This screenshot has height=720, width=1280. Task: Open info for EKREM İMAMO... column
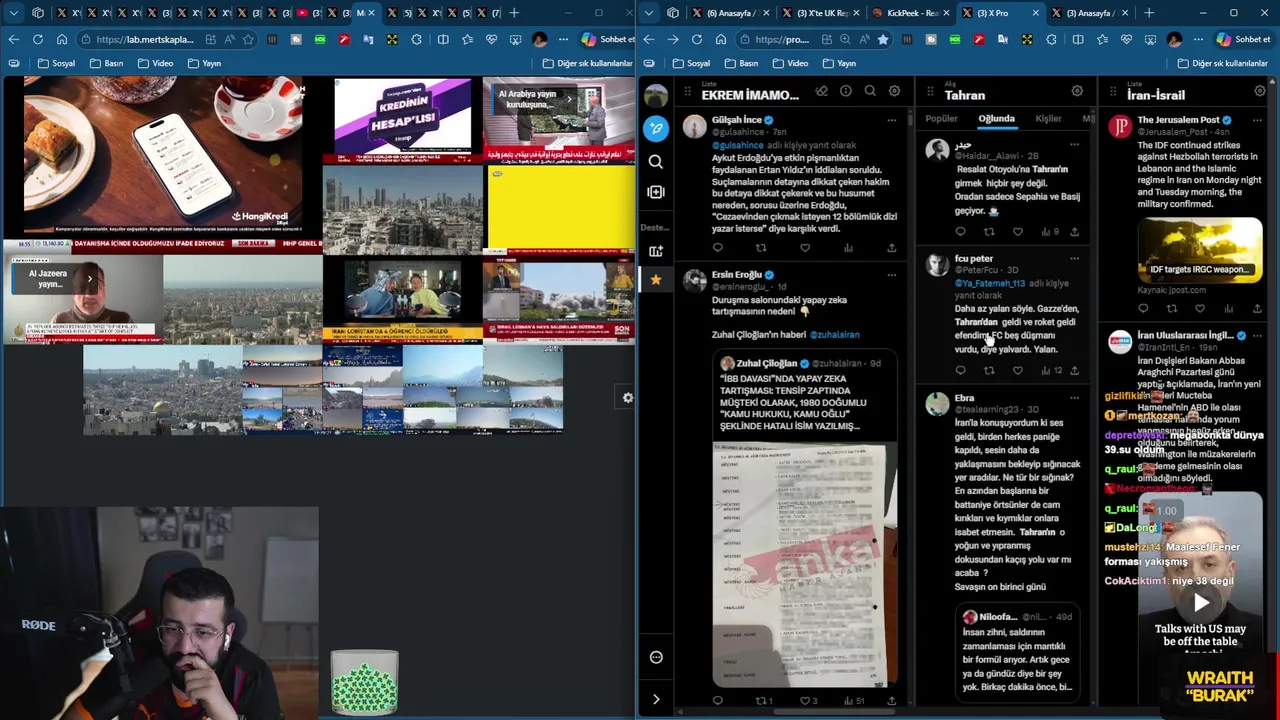[846, 91]
